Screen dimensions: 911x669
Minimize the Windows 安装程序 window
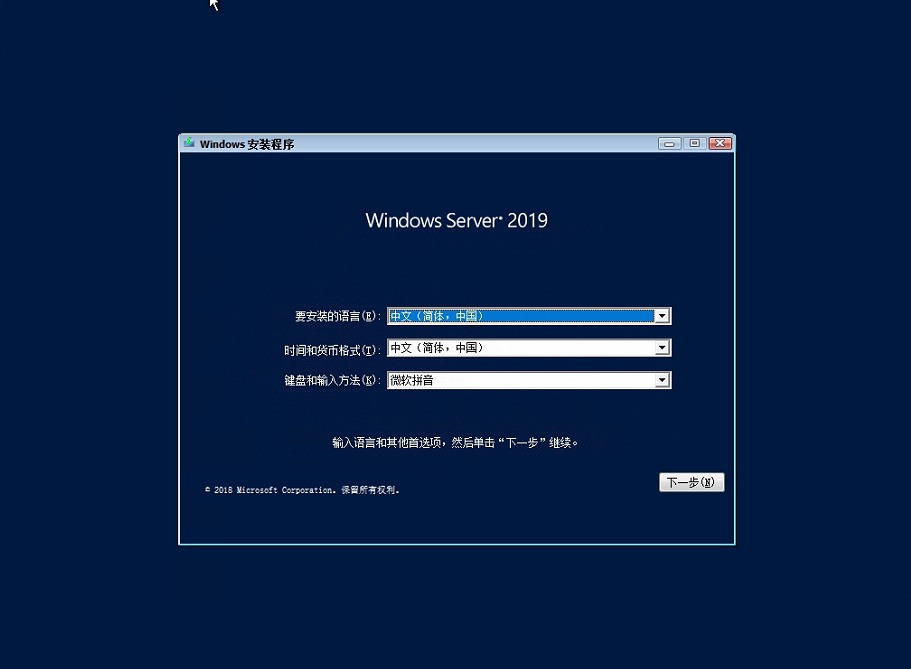click(669, 144)
